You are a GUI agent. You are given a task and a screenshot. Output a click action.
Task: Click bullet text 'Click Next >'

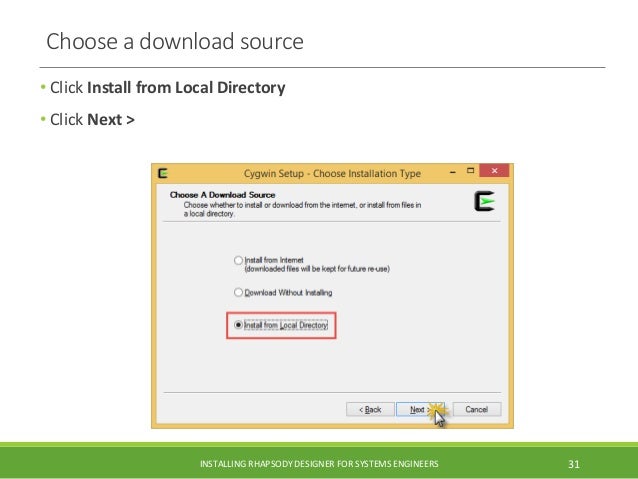click(x=92, y=120)
